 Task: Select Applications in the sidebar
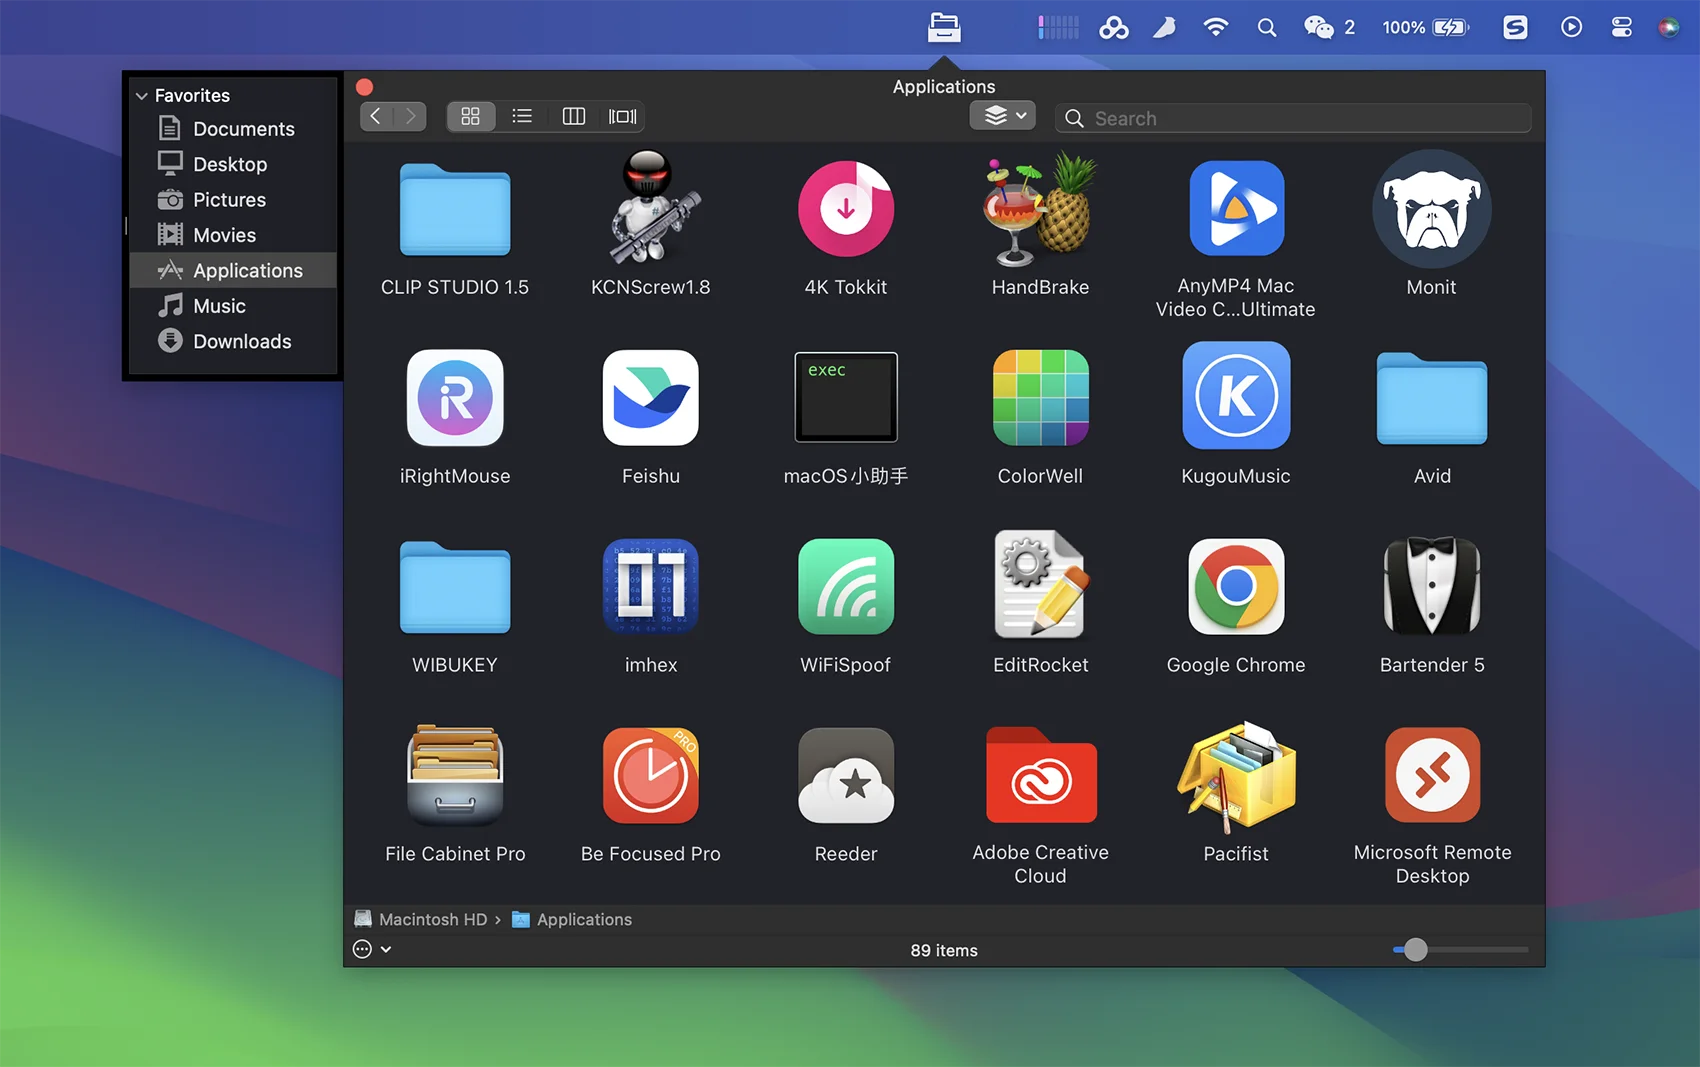[234, 270]
